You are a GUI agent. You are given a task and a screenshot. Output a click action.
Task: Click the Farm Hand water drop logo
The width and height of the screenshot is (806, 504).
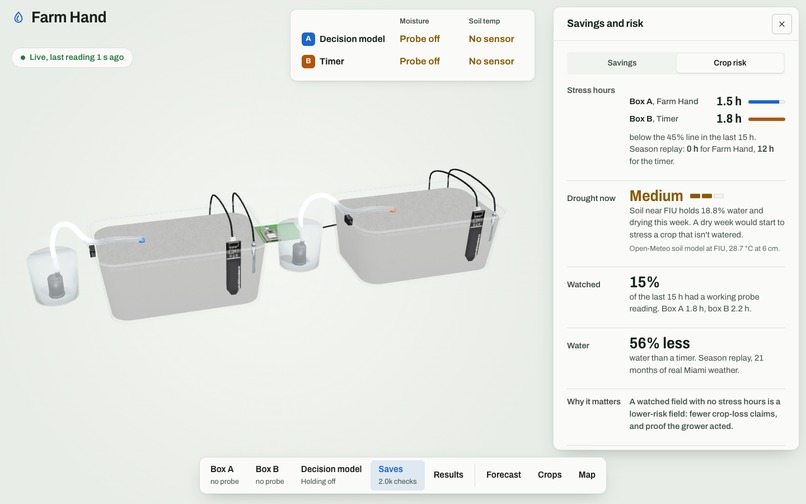point(19,17)
